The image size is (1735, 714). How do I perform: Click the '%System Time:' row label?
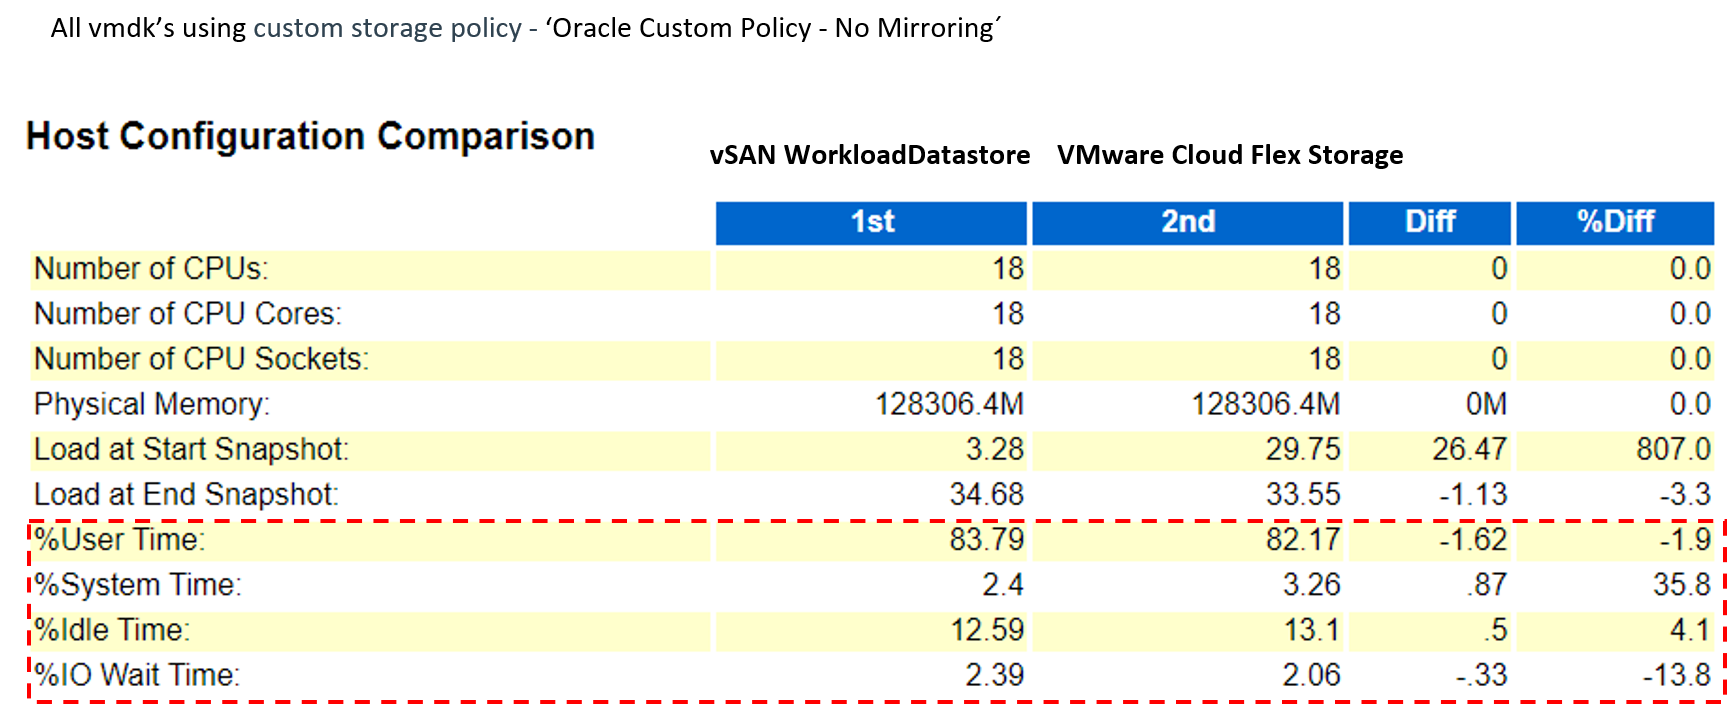(138, 585)
